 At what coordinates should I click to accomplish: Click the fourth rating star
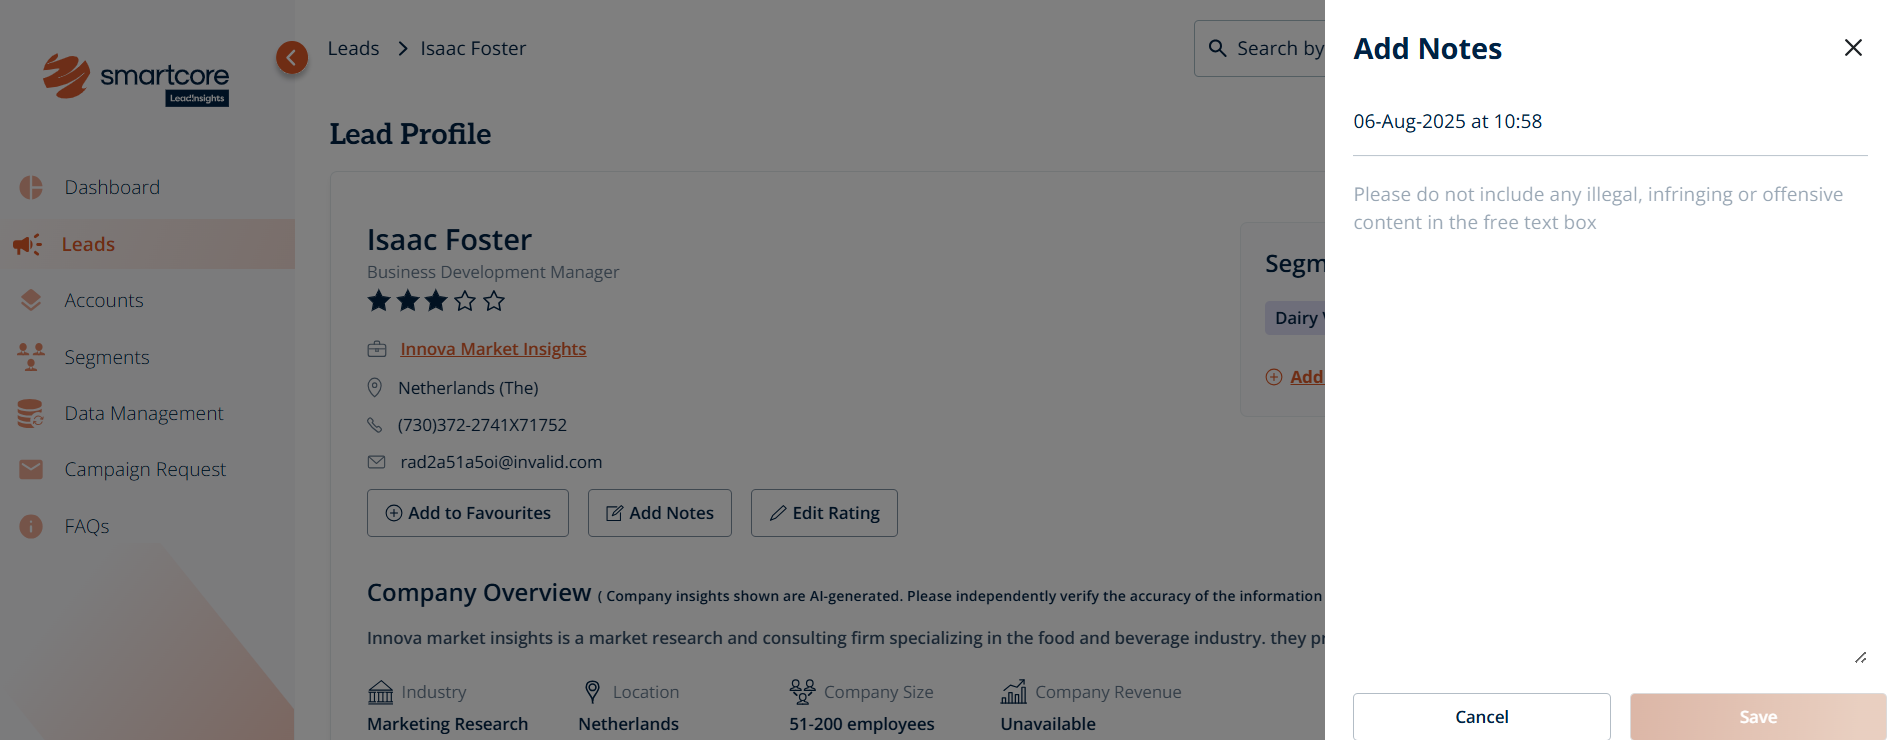(x=465, y=301)
